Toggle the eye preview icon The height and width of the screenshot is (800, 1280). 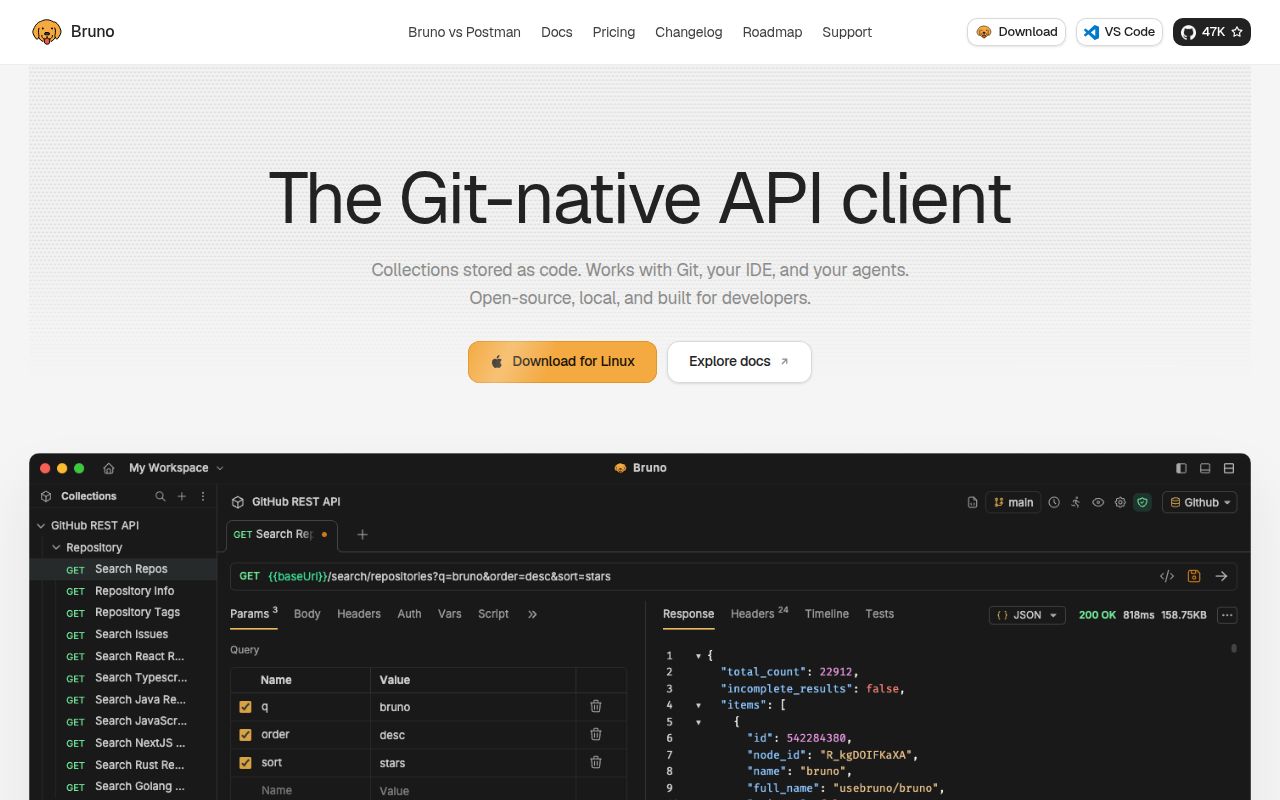point(1098,502)
